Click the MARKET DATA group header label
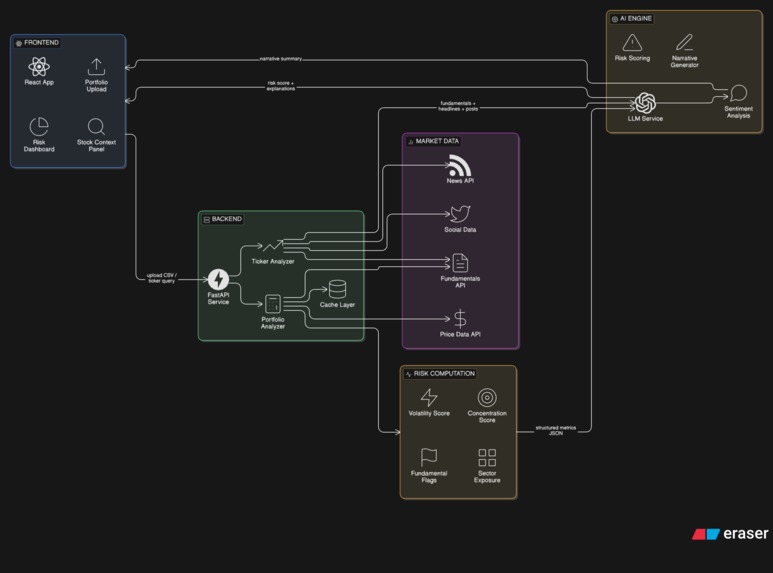The width and height of the screenshot is (773, 573). [433, 141]
